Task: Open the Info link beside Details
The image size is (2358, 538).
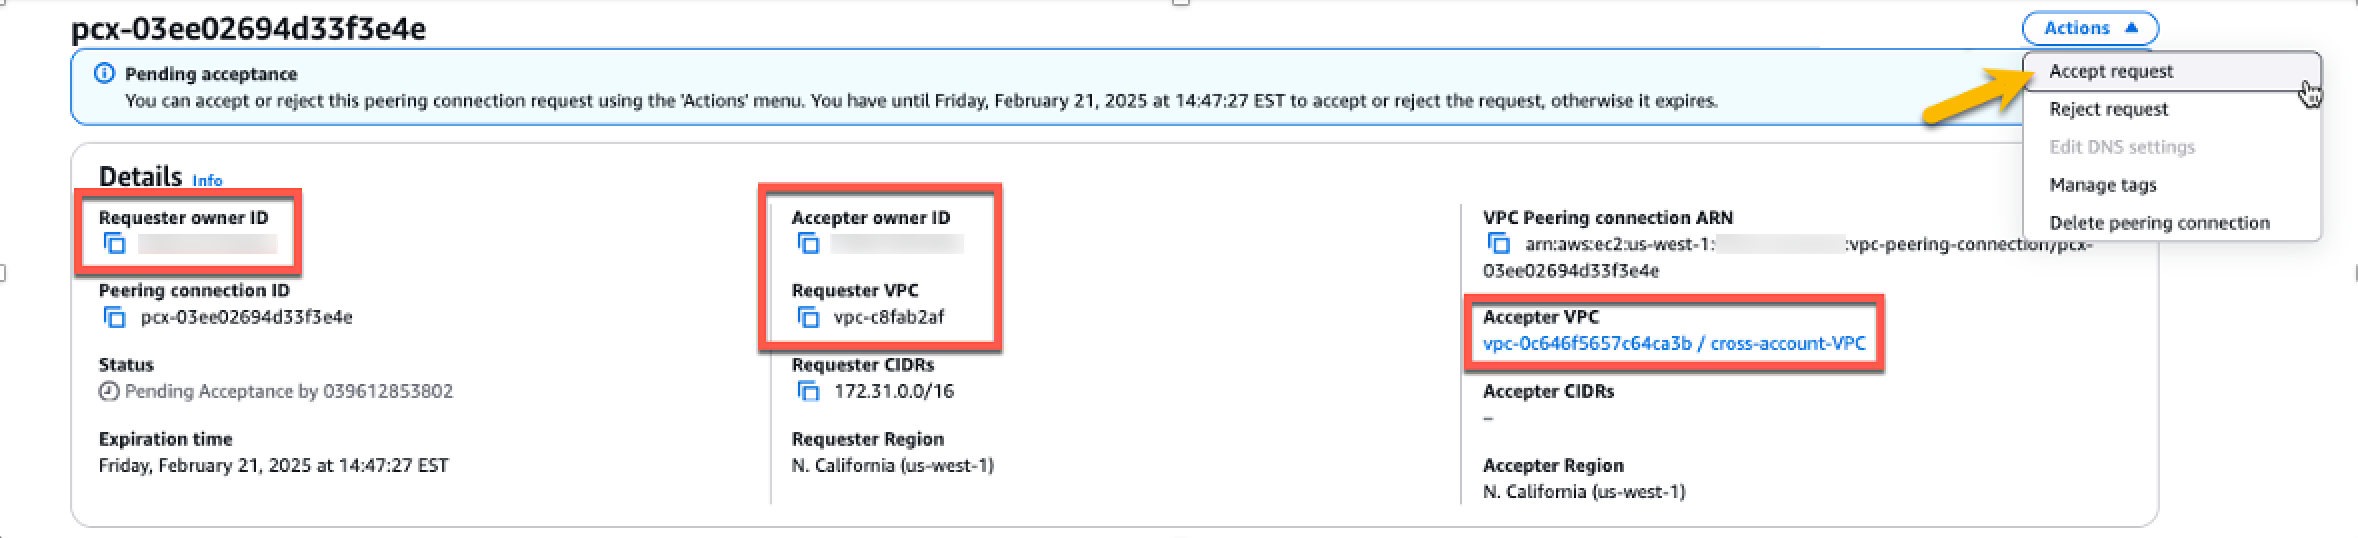Action: pos(207,181)
